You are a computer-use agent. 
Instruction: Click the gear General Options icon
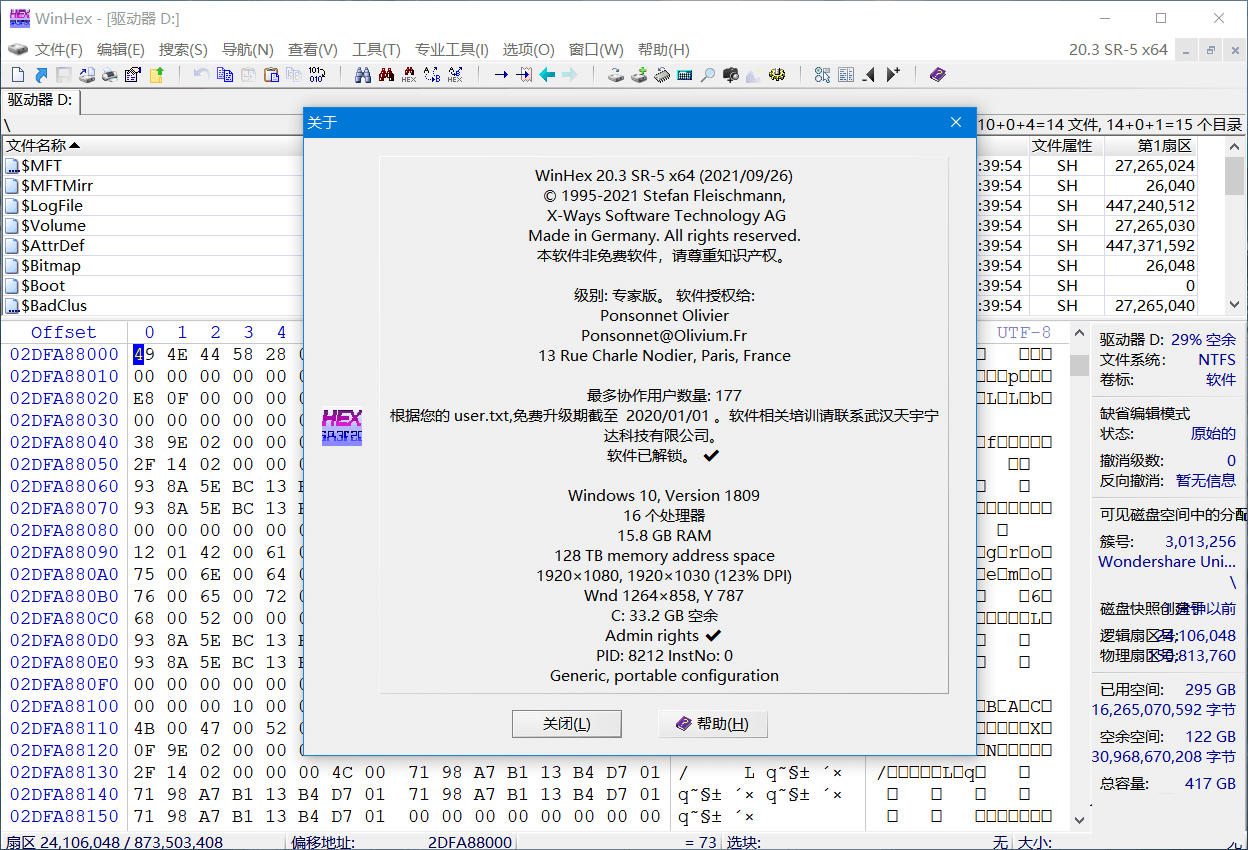[x=777, y=75]
